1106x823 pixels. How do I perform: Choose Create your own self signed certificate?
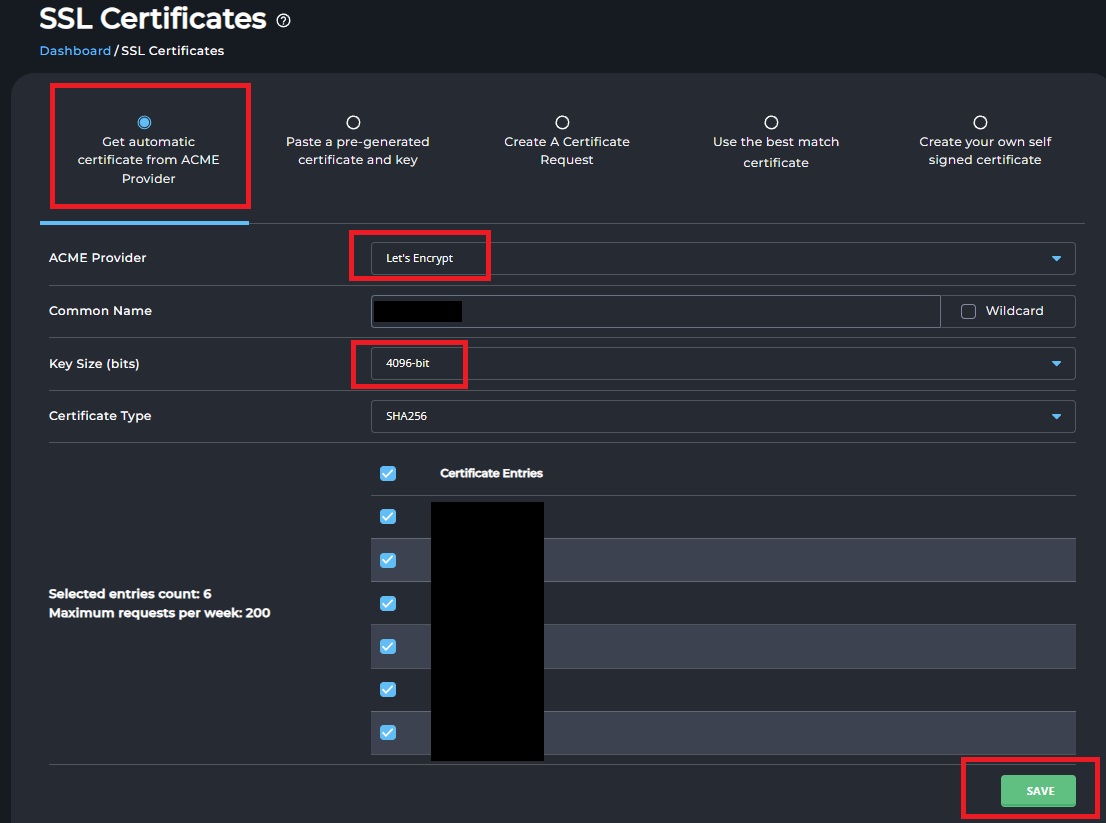click(980, 123)
